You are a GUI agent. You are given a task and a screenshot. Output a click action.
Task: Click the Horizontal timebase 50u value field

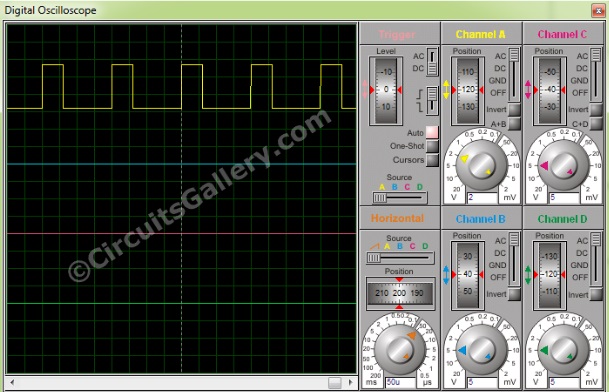(400, 382)
